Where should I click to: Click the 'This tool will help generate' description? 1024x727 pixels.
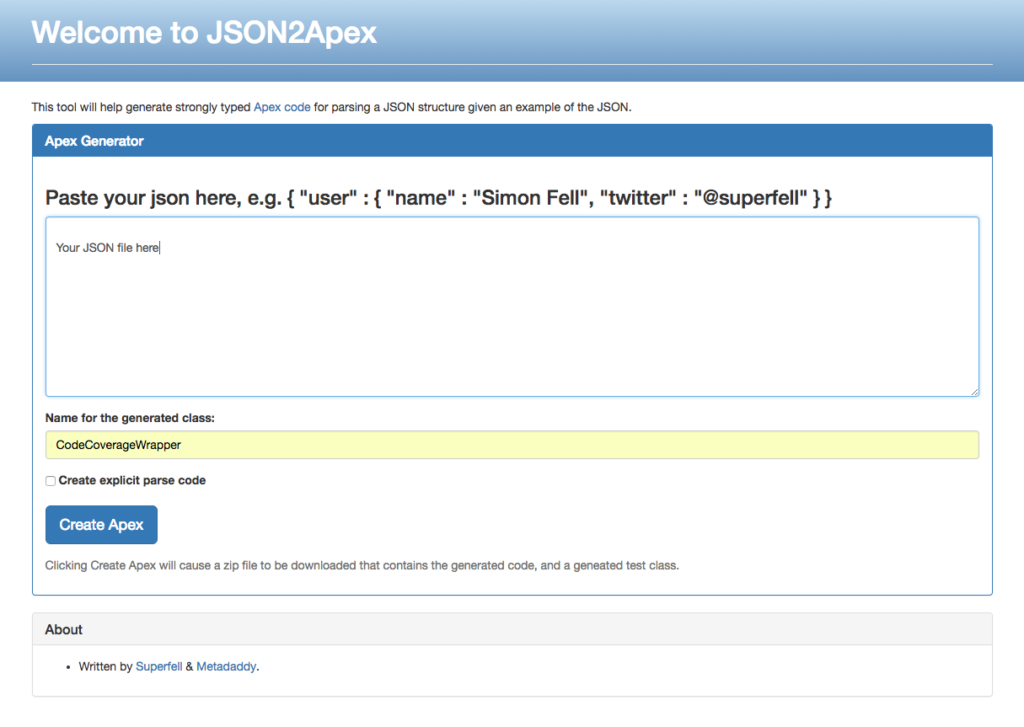point(331,107)
